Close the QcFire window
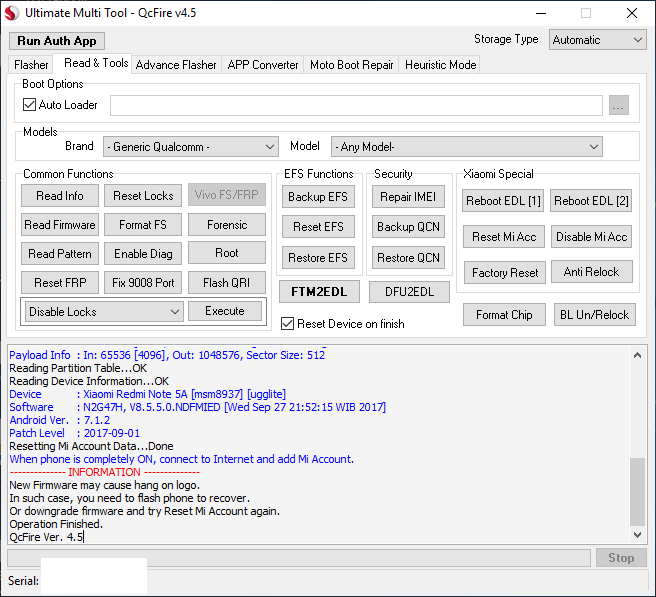 click(632, 13)
